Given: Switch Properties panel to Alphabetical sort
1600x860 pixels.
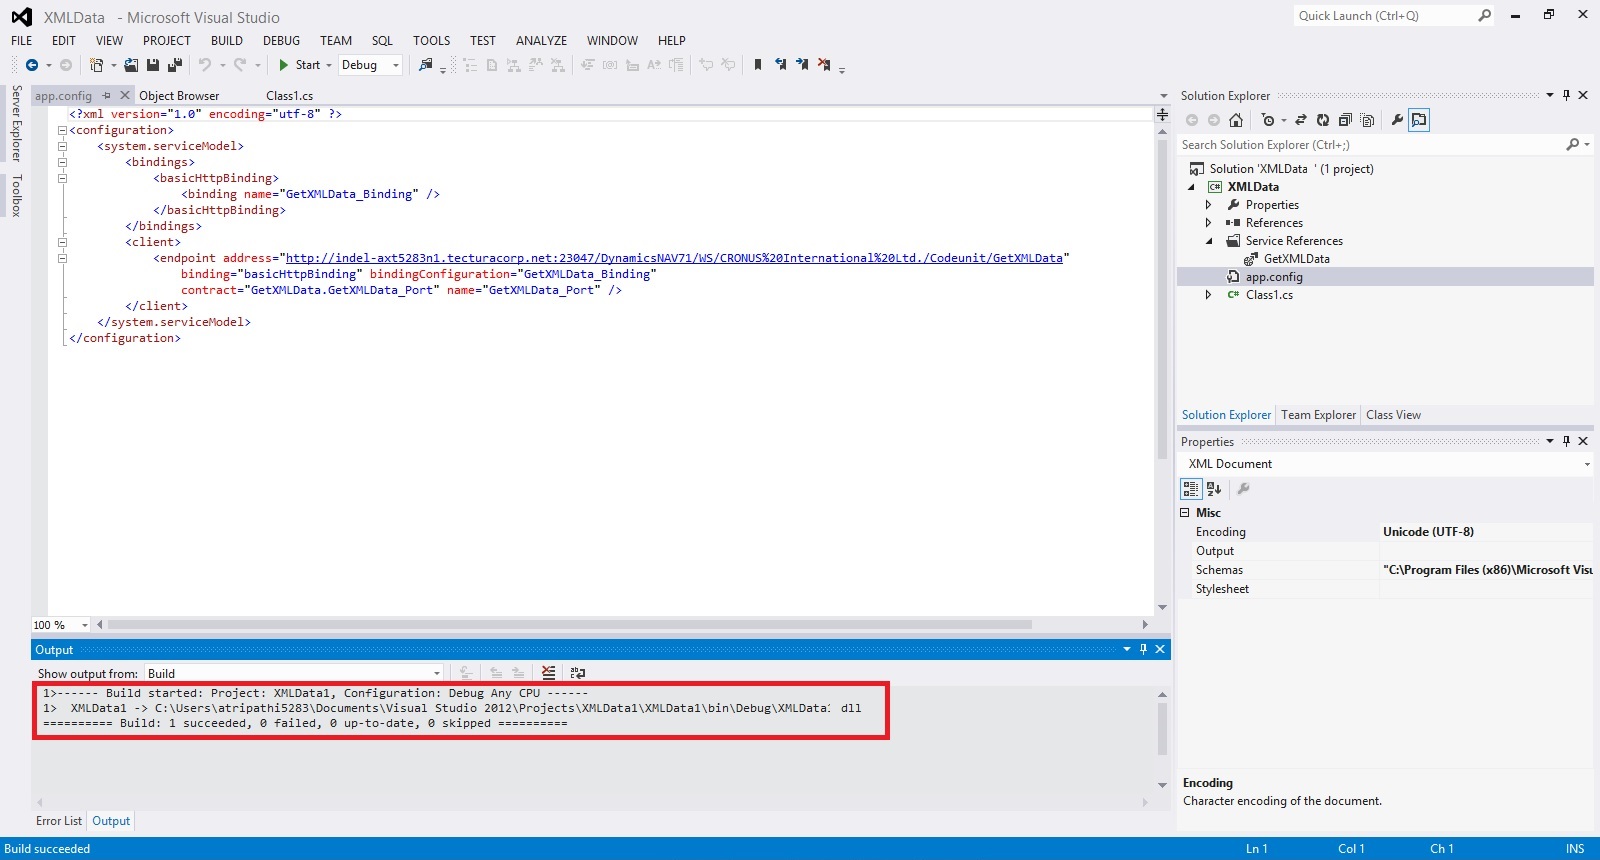Looking at the screenshot, I should (x=1214, y=489).
